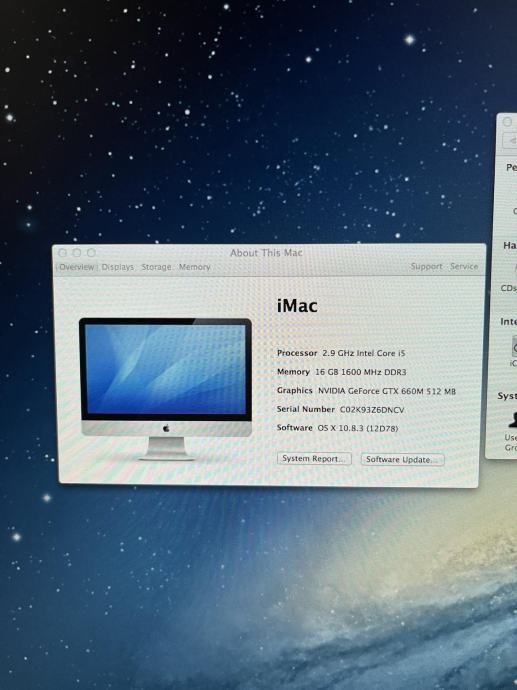Open the Memory tab
Screen dimensions: 517x690
(x=194, y=267)
